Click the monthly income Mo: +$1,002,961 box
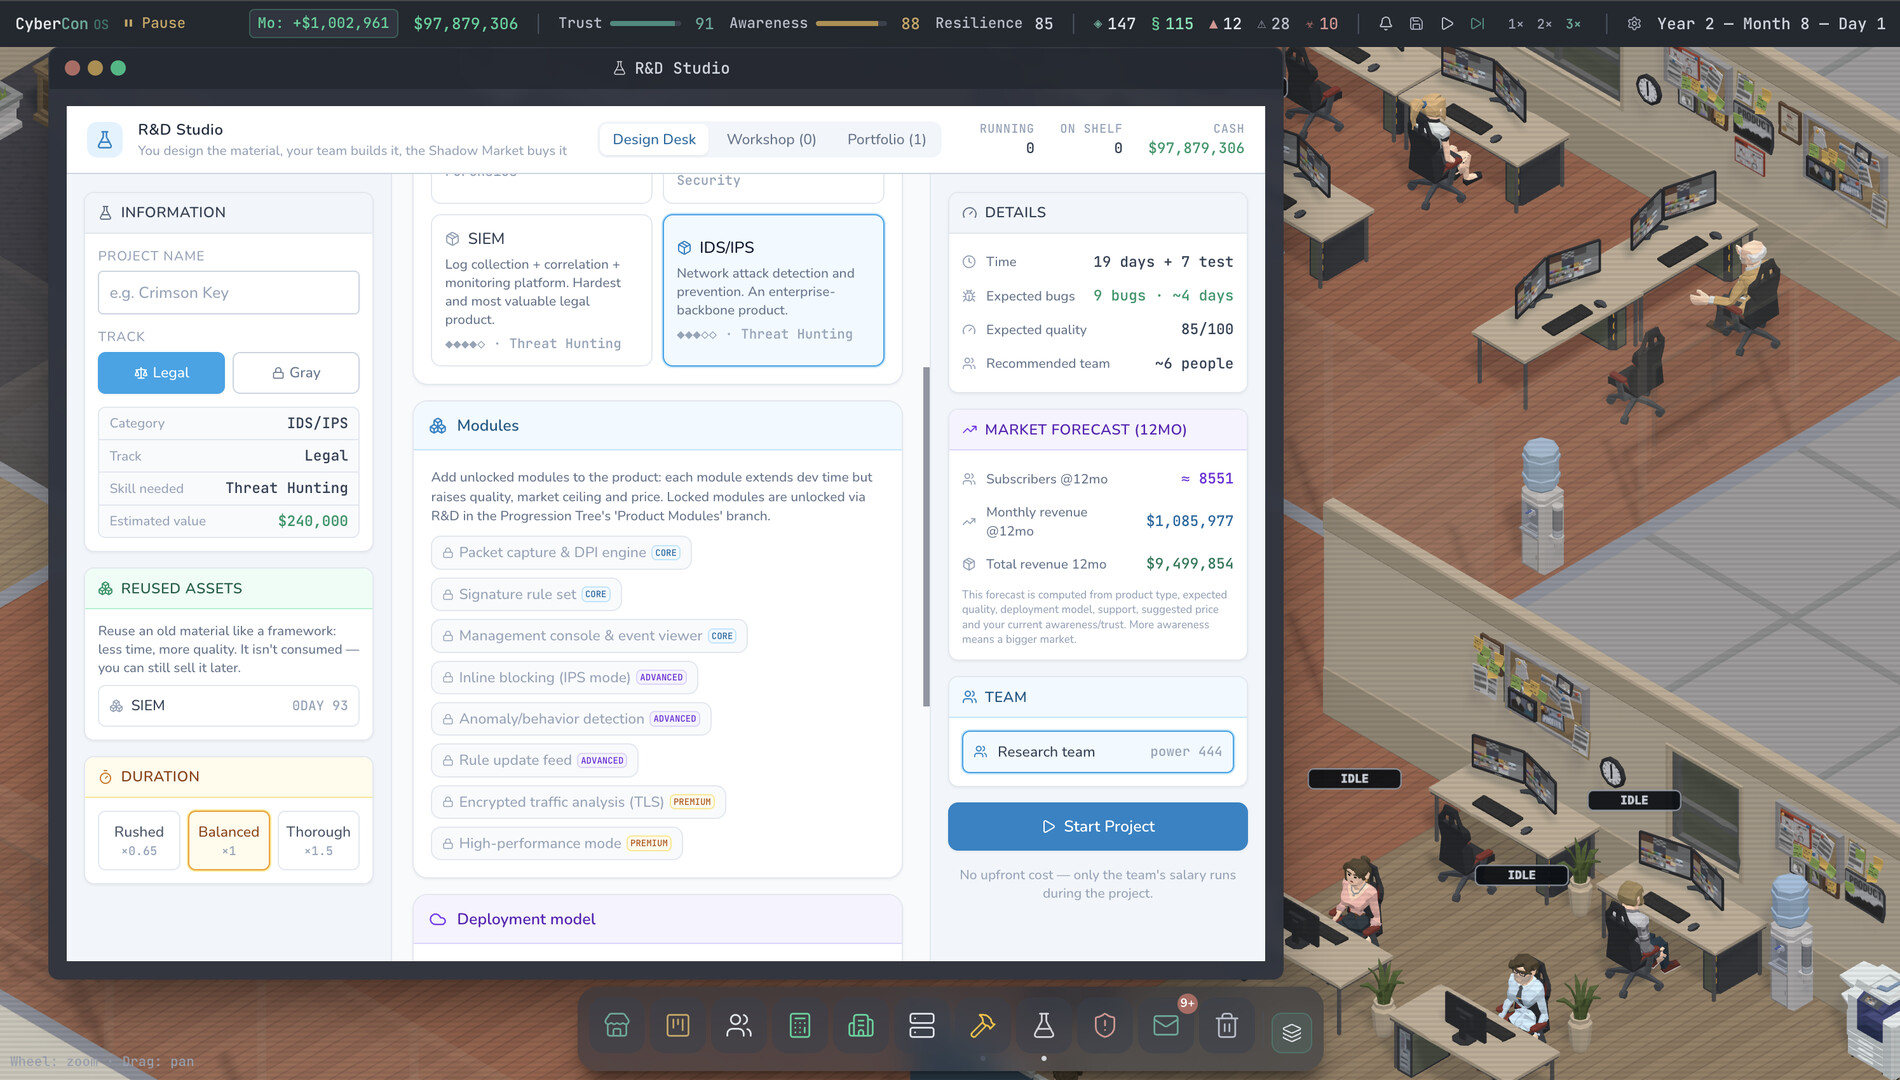The height and width of the screenshot is (1080, 1900). pos(323,23)
